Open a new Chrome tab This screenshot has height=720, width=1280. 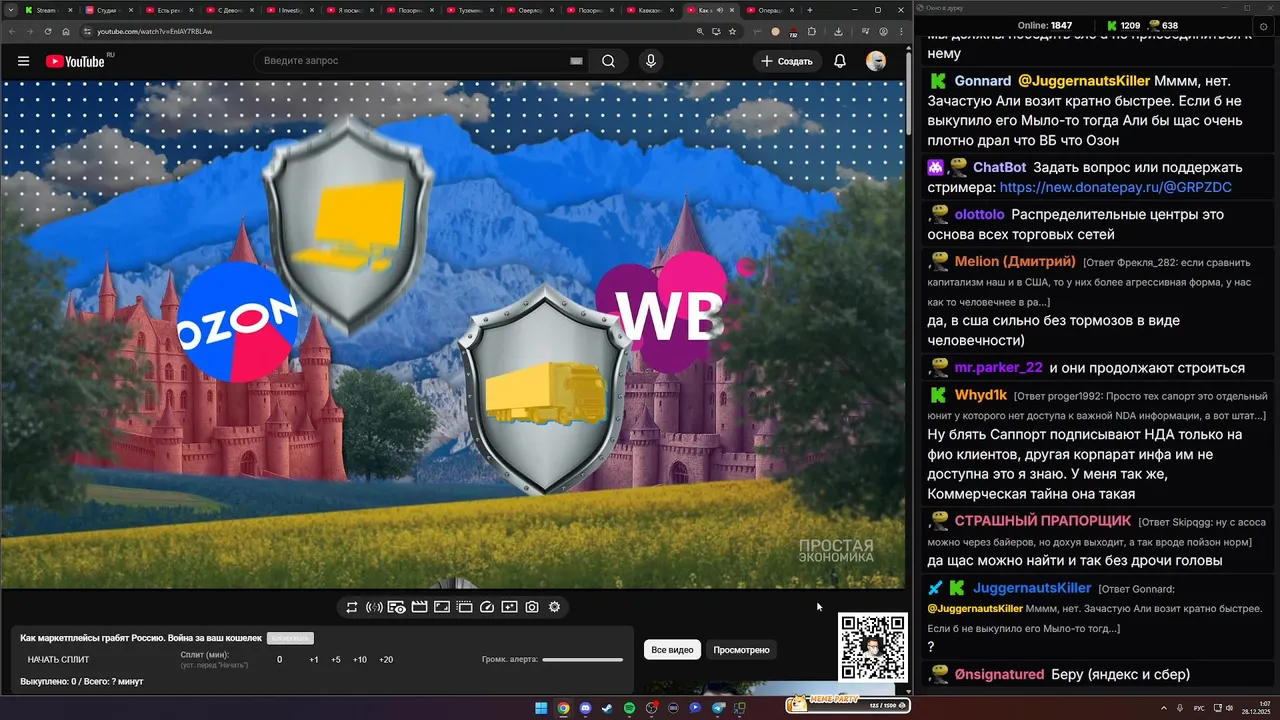809,10
